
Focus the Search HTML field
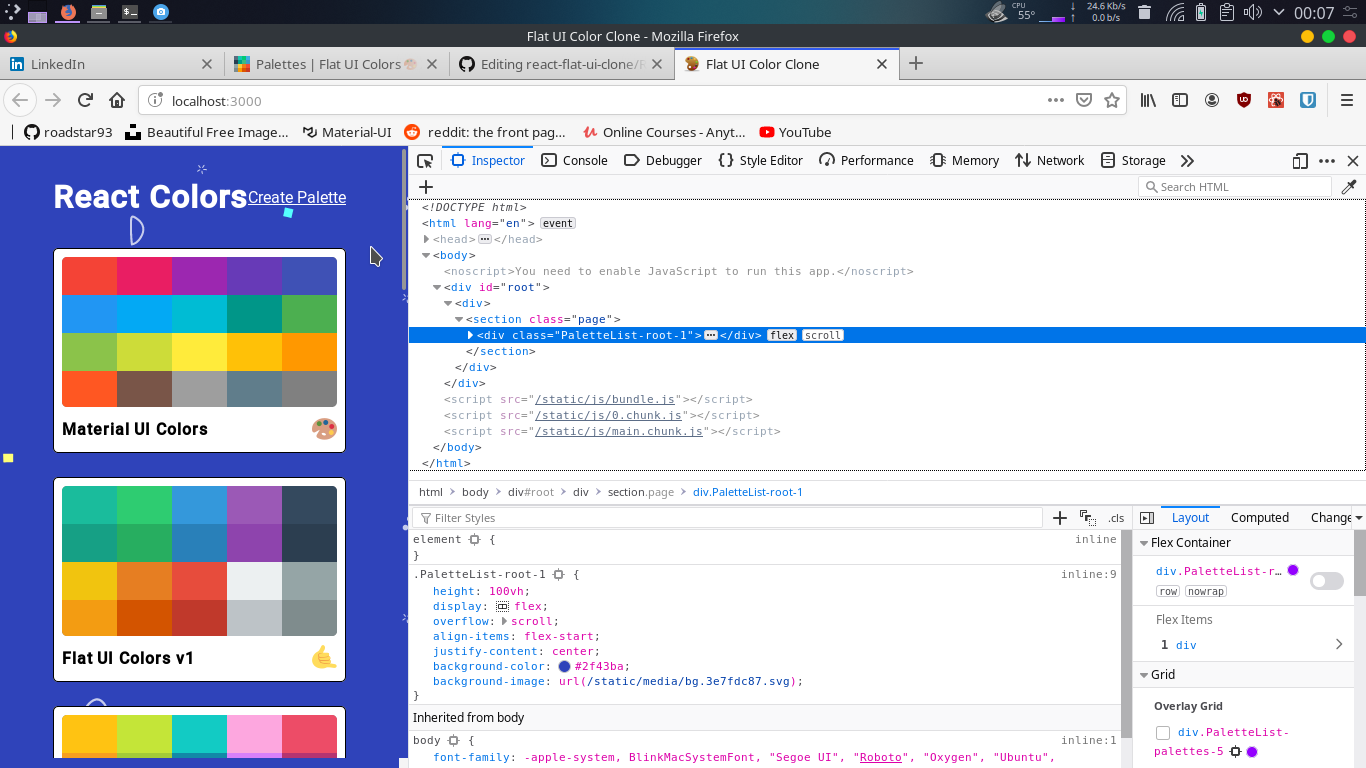pyautogui.click(x=1235, y=187)
